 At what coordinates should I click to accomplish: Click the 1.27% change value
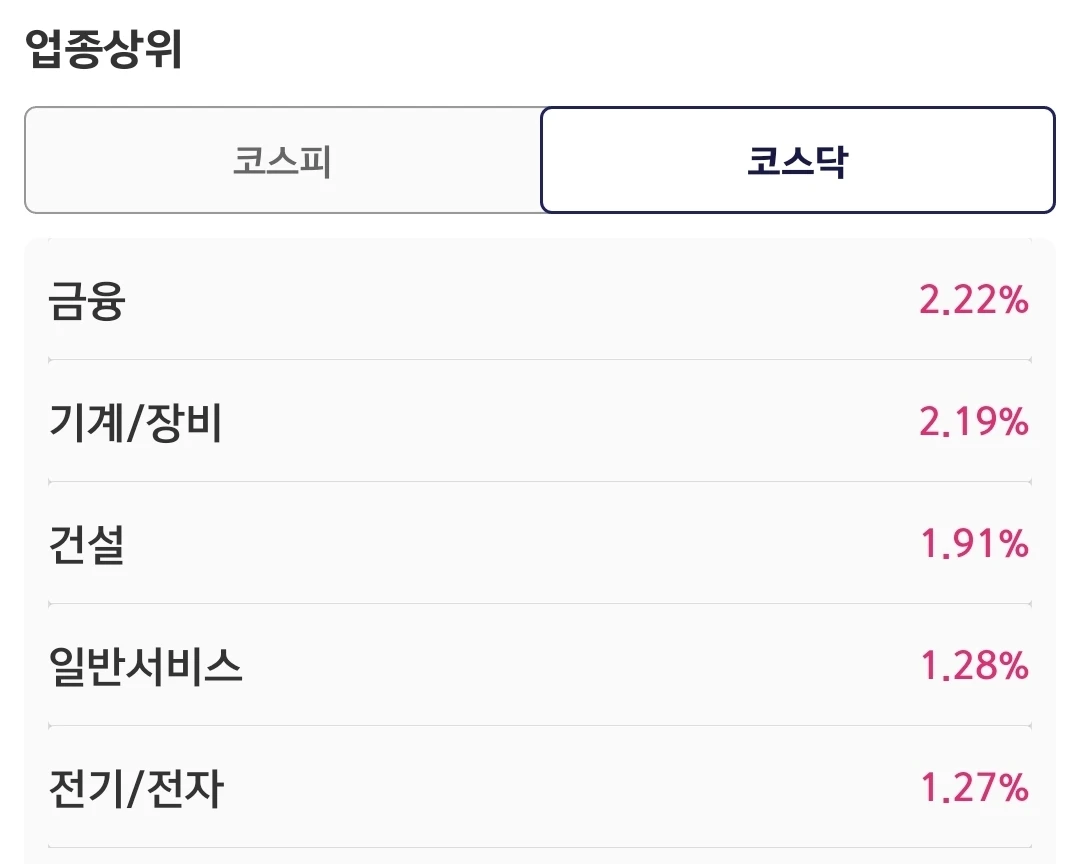click(975, 788)
